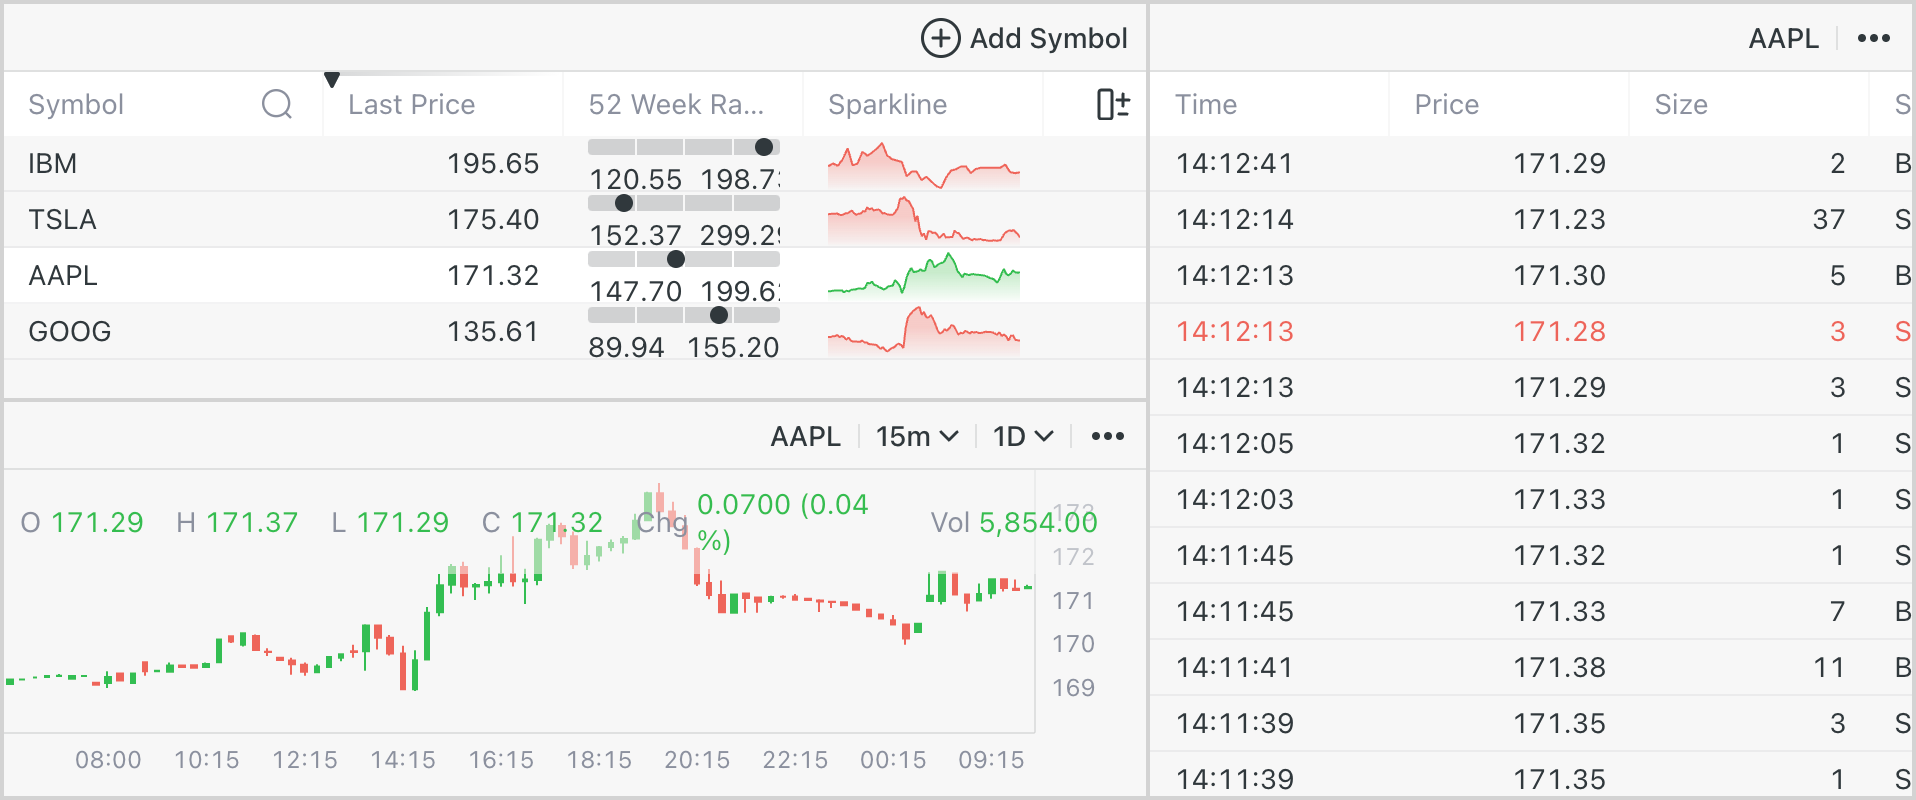Click the 169 price axis label
The height and width of the screenshot is (800, 1916).
(x=1073, y=688)
